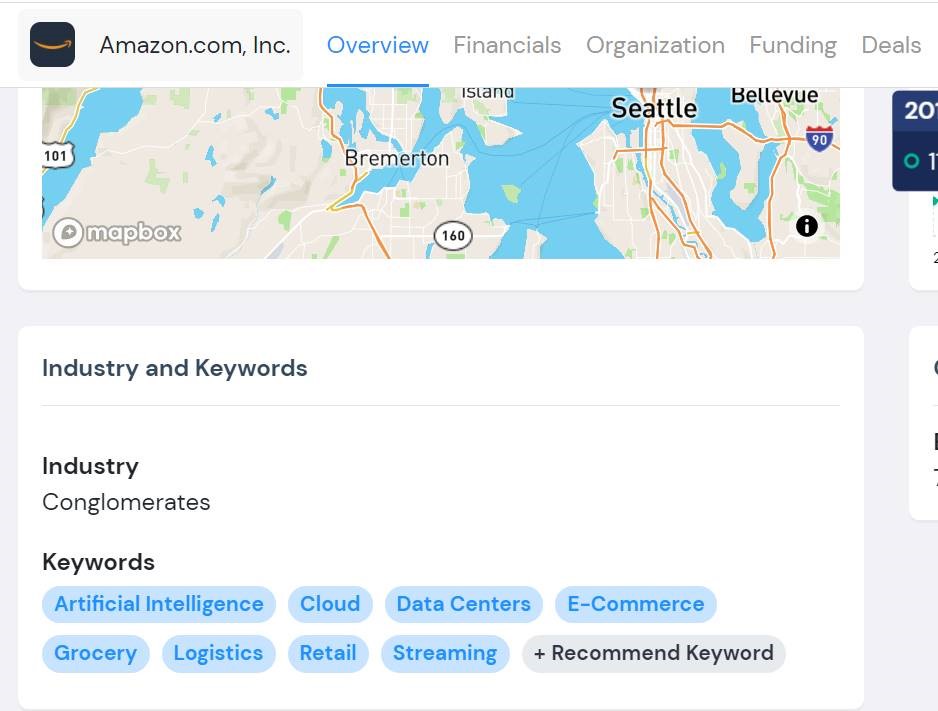Click the E-Commerce keyword tag
938x711 pixels.
tap(635, 604)
